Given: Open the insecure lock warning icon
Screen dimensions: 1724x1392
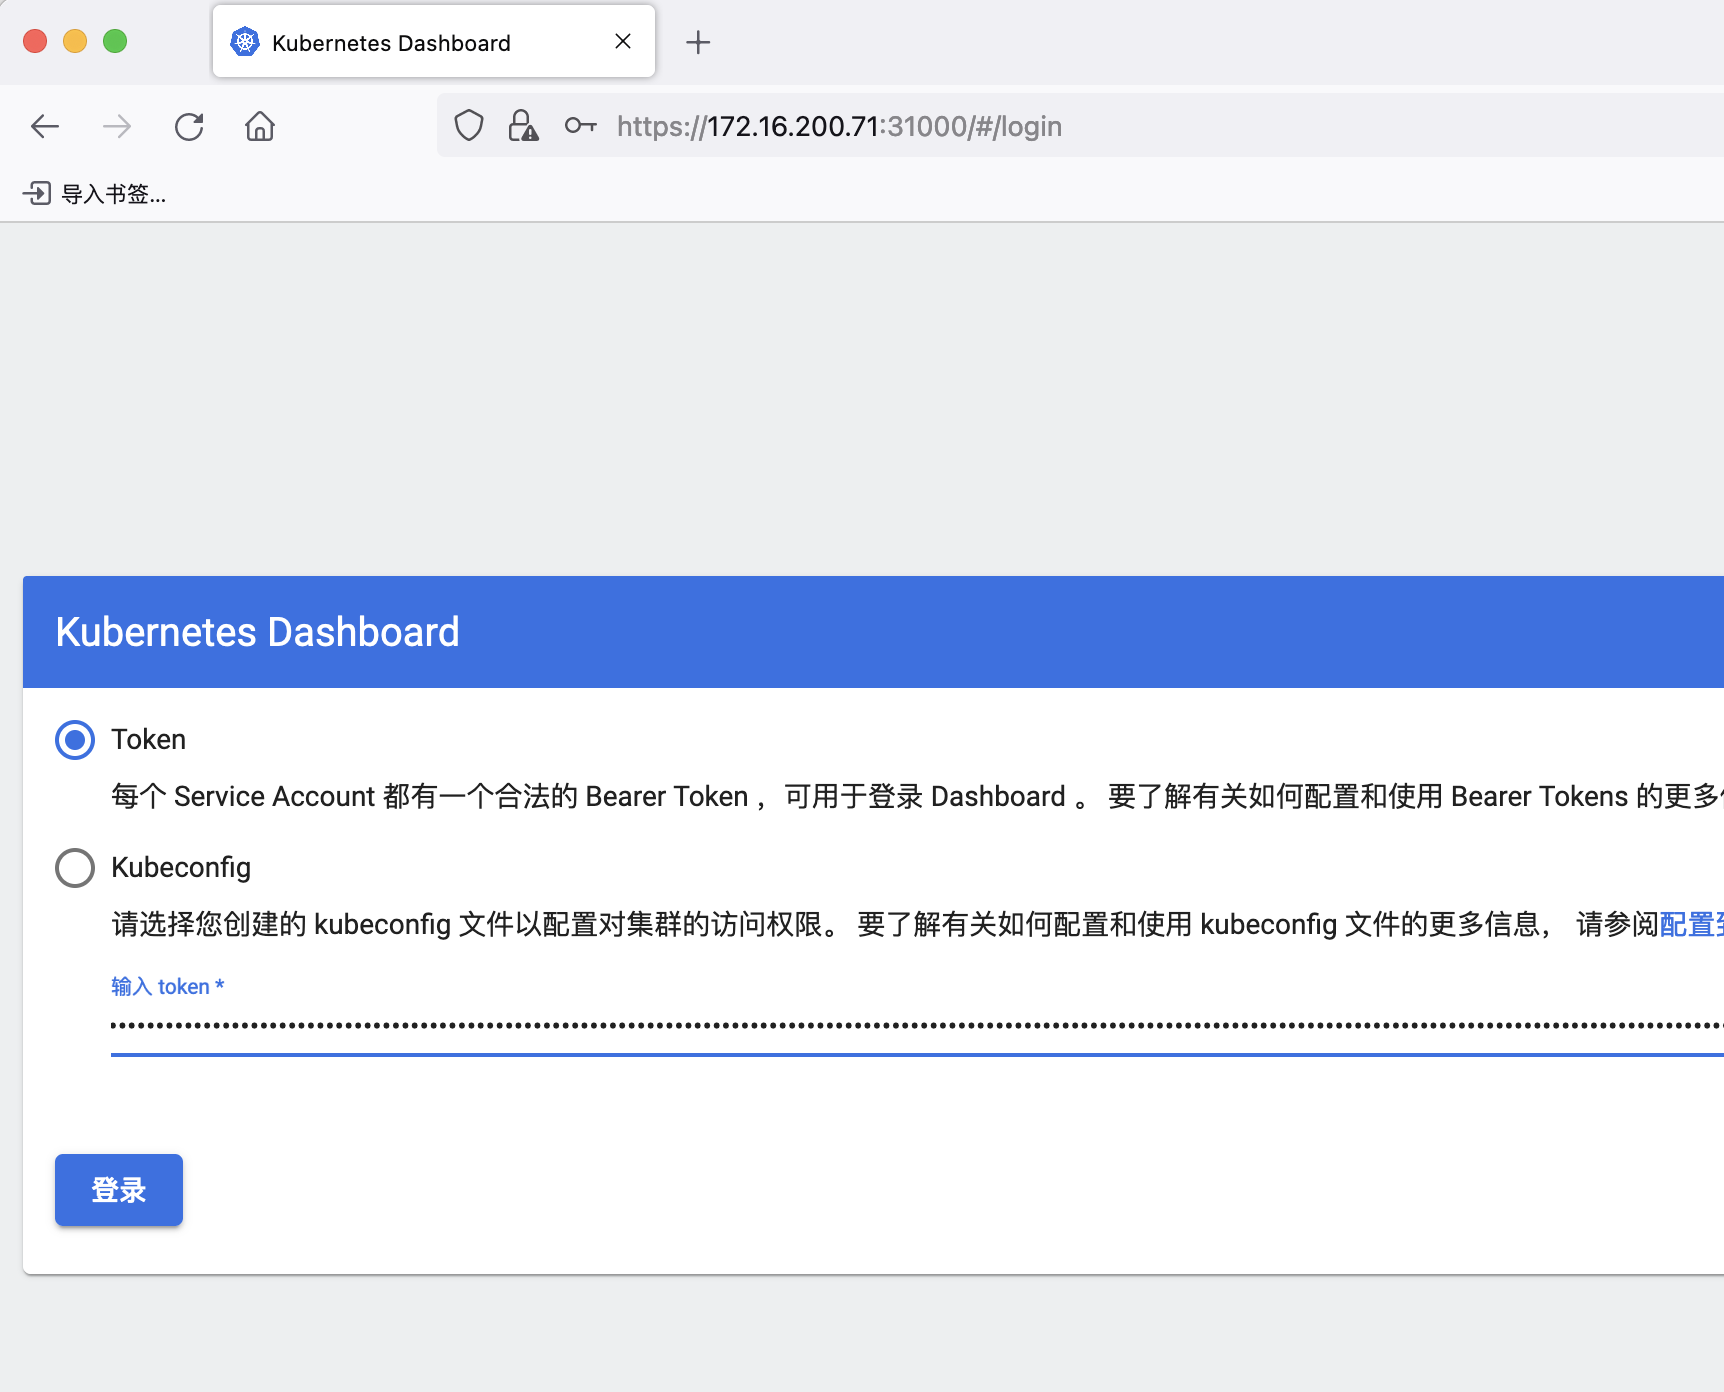Looking at the screenshot, I should (x=523, y=126).
